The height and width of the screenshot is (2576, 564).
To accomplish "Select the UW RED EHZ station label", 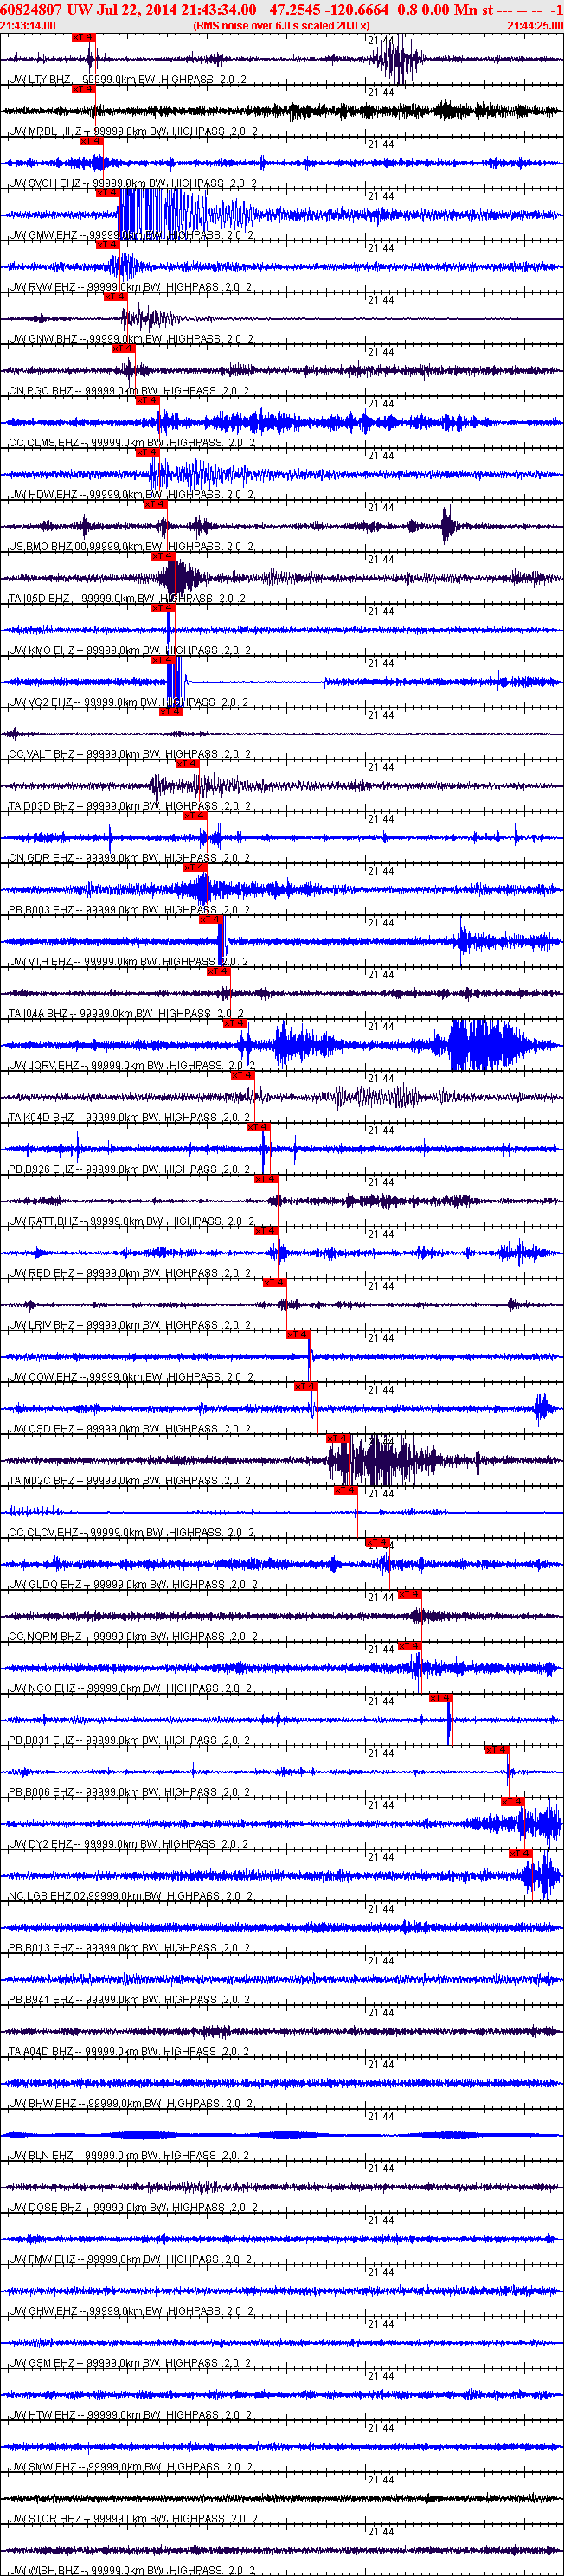I will (129, 1275).
